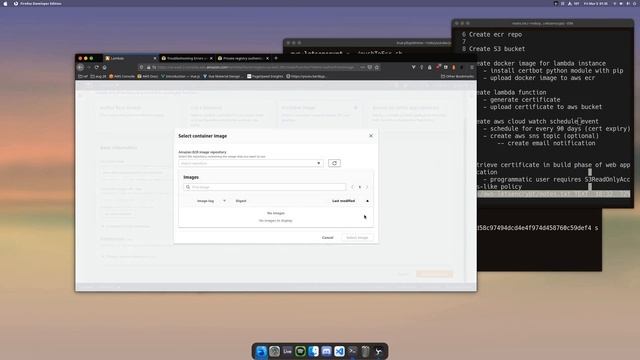Click 'upload docker image to aws ecr' terminal line
The height and width of the screenshot is (360, 640).
pos(542,78)
